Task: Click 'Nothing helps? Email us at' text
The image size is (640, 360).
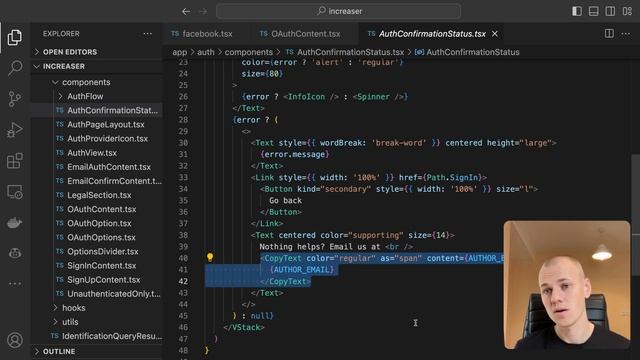Action: [x=320, y=247]
